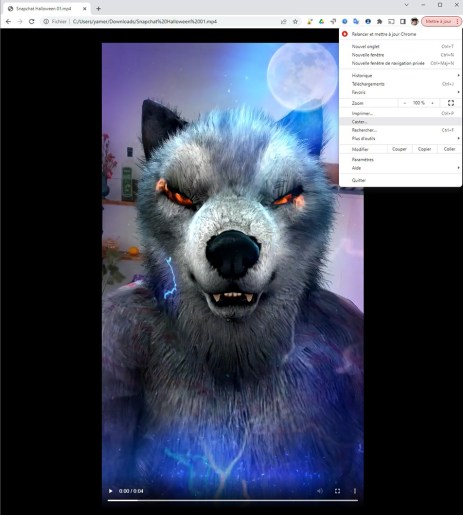463x515 pixels.
Task: Open the side panel icon
Action: pyautogui.click(x=403, y=22)
